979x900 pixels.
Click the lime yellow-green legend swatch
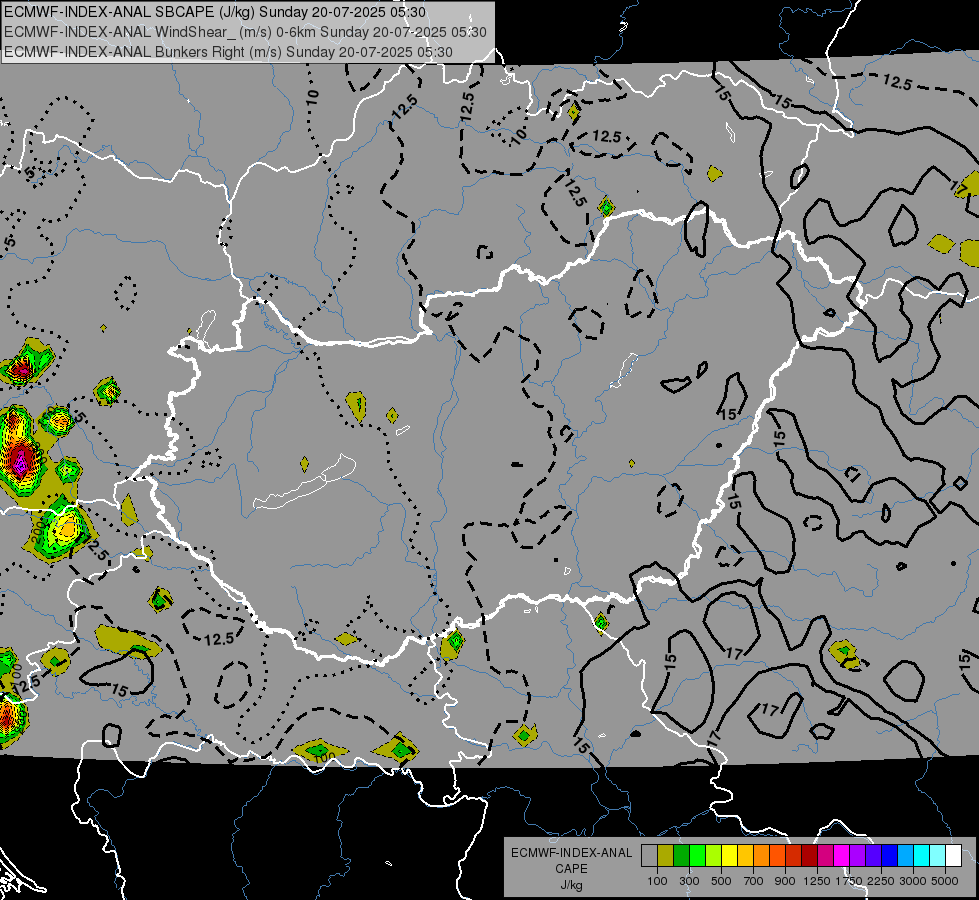click(x=713, y=855)
